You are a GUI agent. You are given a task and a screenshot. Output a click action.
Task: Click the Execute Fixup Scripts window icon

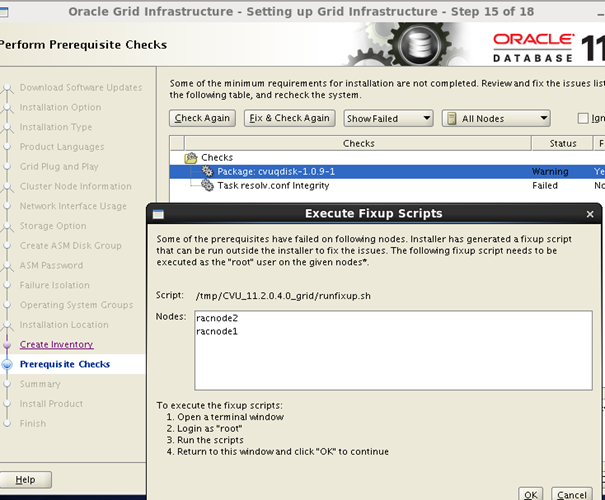[x=158, y=214]
